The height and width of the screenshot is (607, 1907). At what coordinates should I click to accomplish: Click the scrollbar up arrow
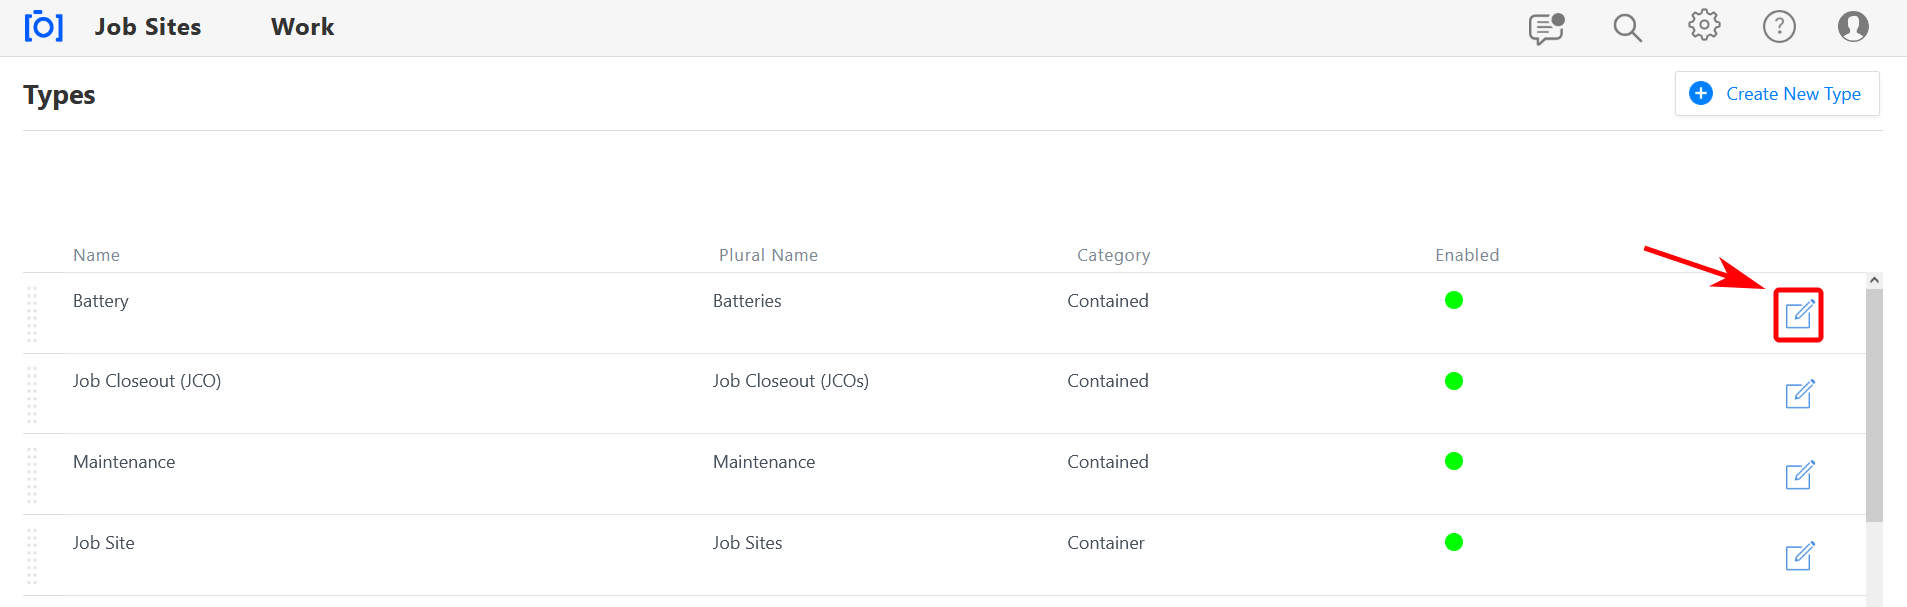pos(1875,281)
